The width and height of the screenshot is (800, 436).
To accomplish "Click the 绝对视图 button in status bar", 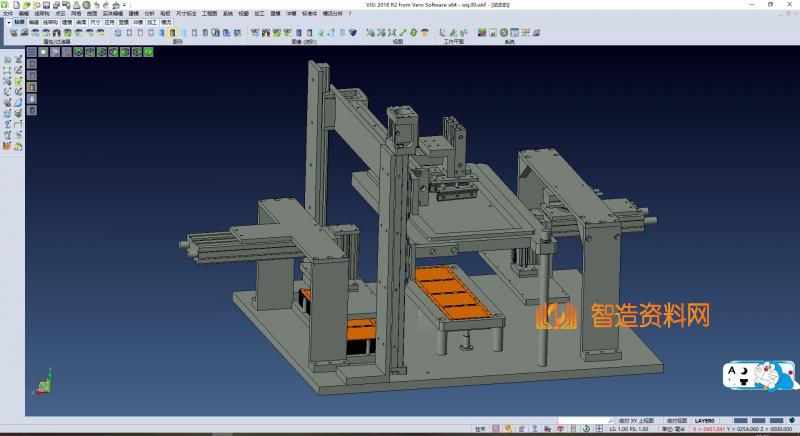I will pyautogui.click(x=676, y=420).
